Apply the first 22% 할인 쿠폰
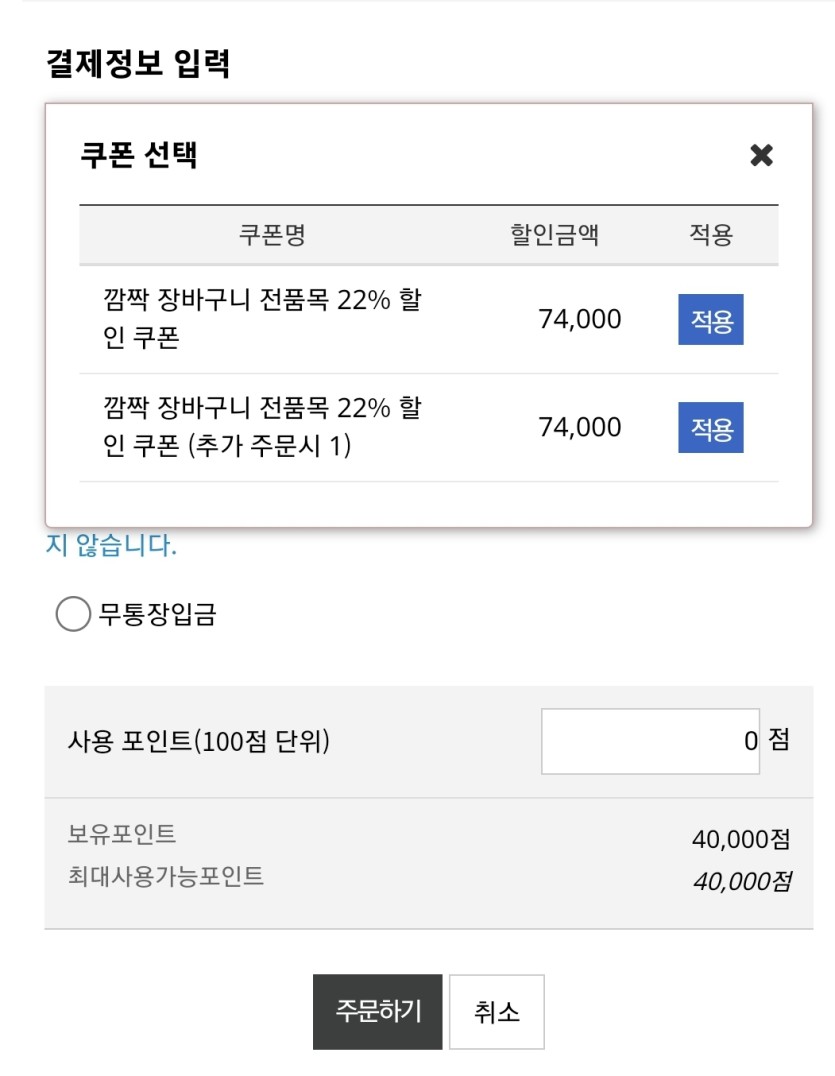 [x=711, y=320]
